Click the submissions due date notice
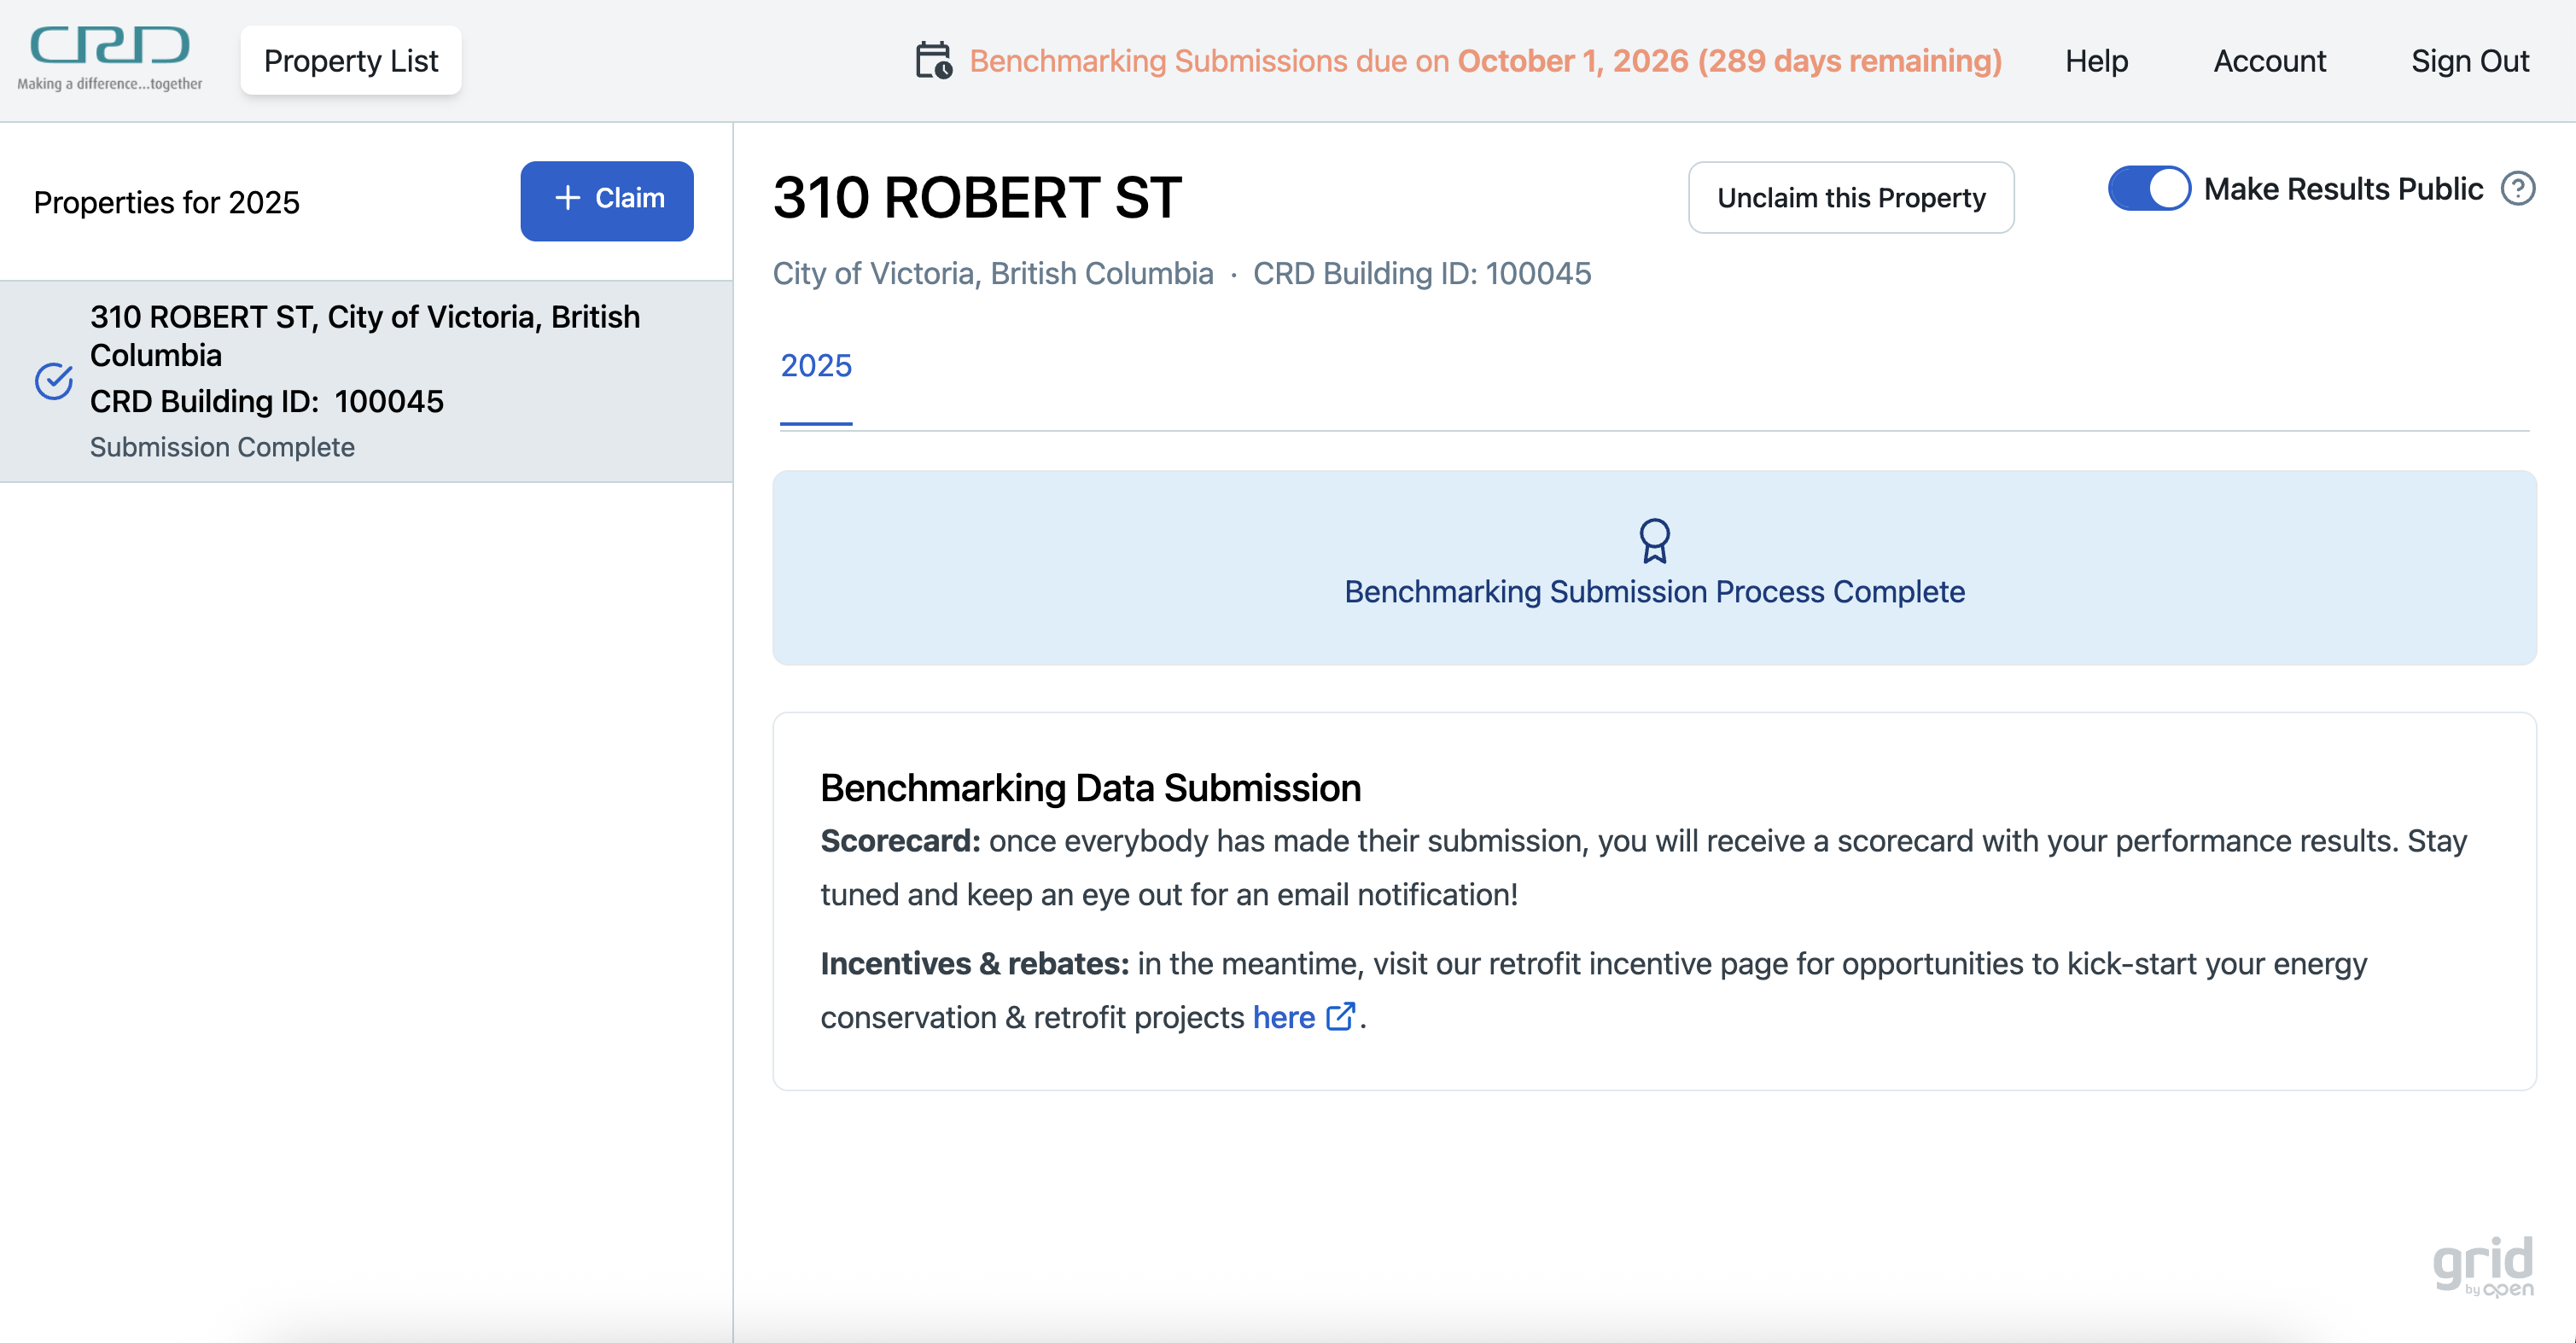Image resolution: width=2576 pixels, height=1343 pixels. tap(1484, 61)
